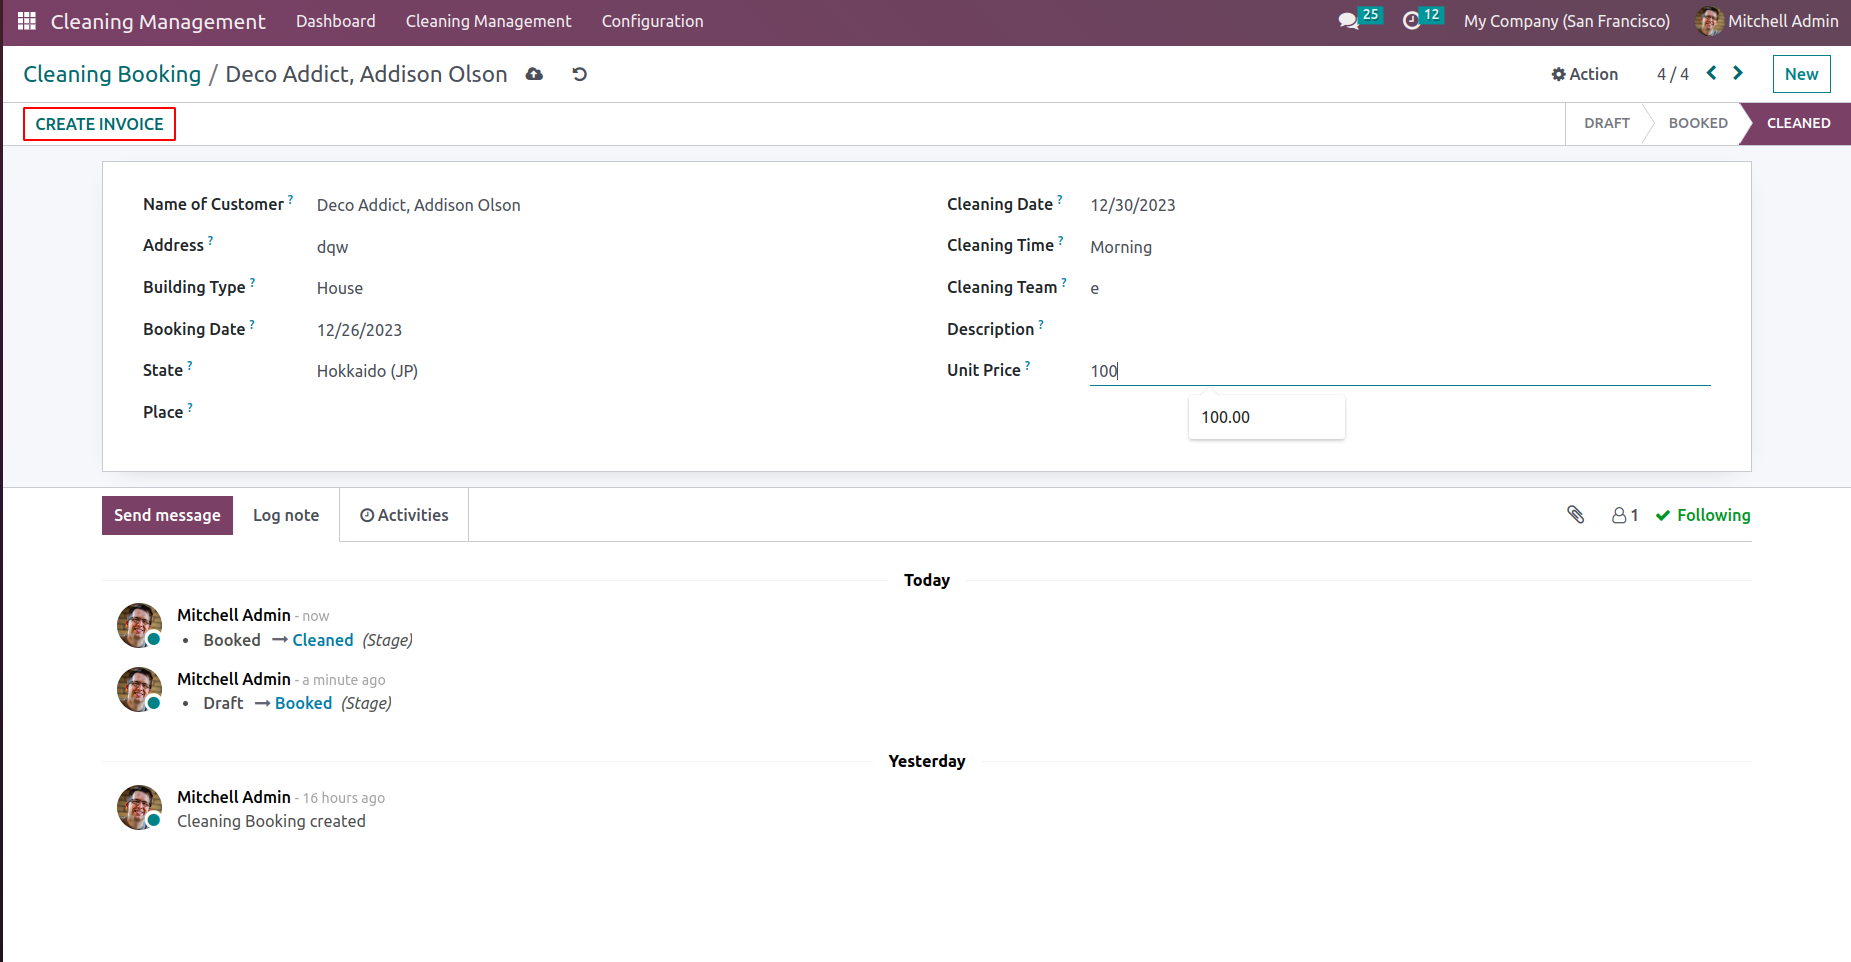The height and width of the screenshot is (962, 1851).
Task: Click Mitchell Admin avatar in navbar
Action: (x=1709, y=21)
